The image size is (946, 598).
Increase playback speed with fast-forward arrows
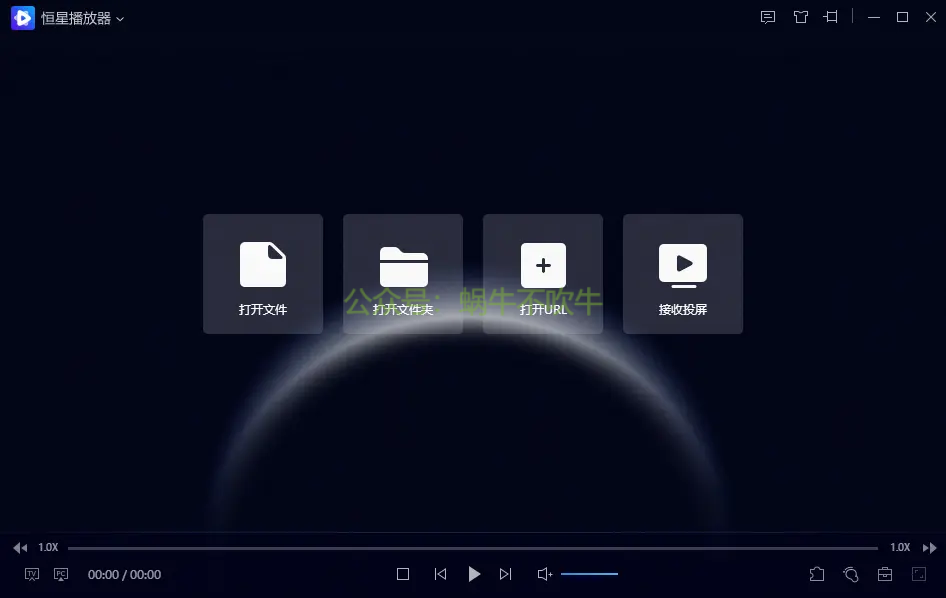coord(929,548)
